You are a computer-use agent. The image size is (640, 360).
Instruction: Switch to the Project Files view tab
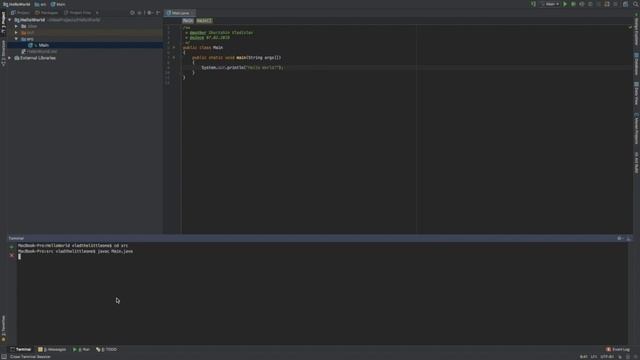pos(78,13)
